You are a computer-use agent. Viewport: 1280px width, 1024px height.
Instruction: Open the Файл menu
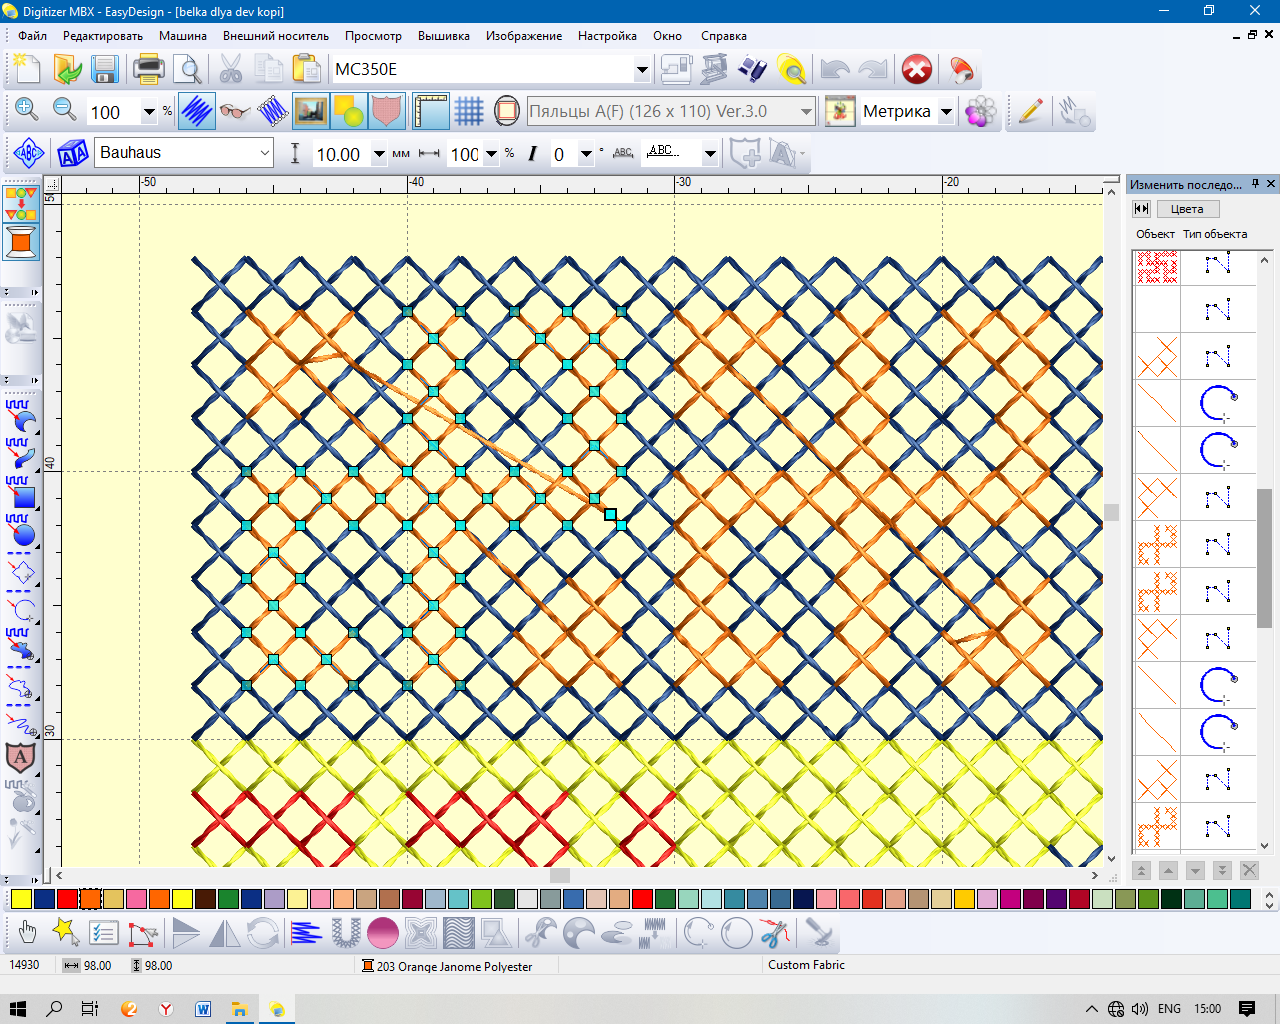[33, 36]
